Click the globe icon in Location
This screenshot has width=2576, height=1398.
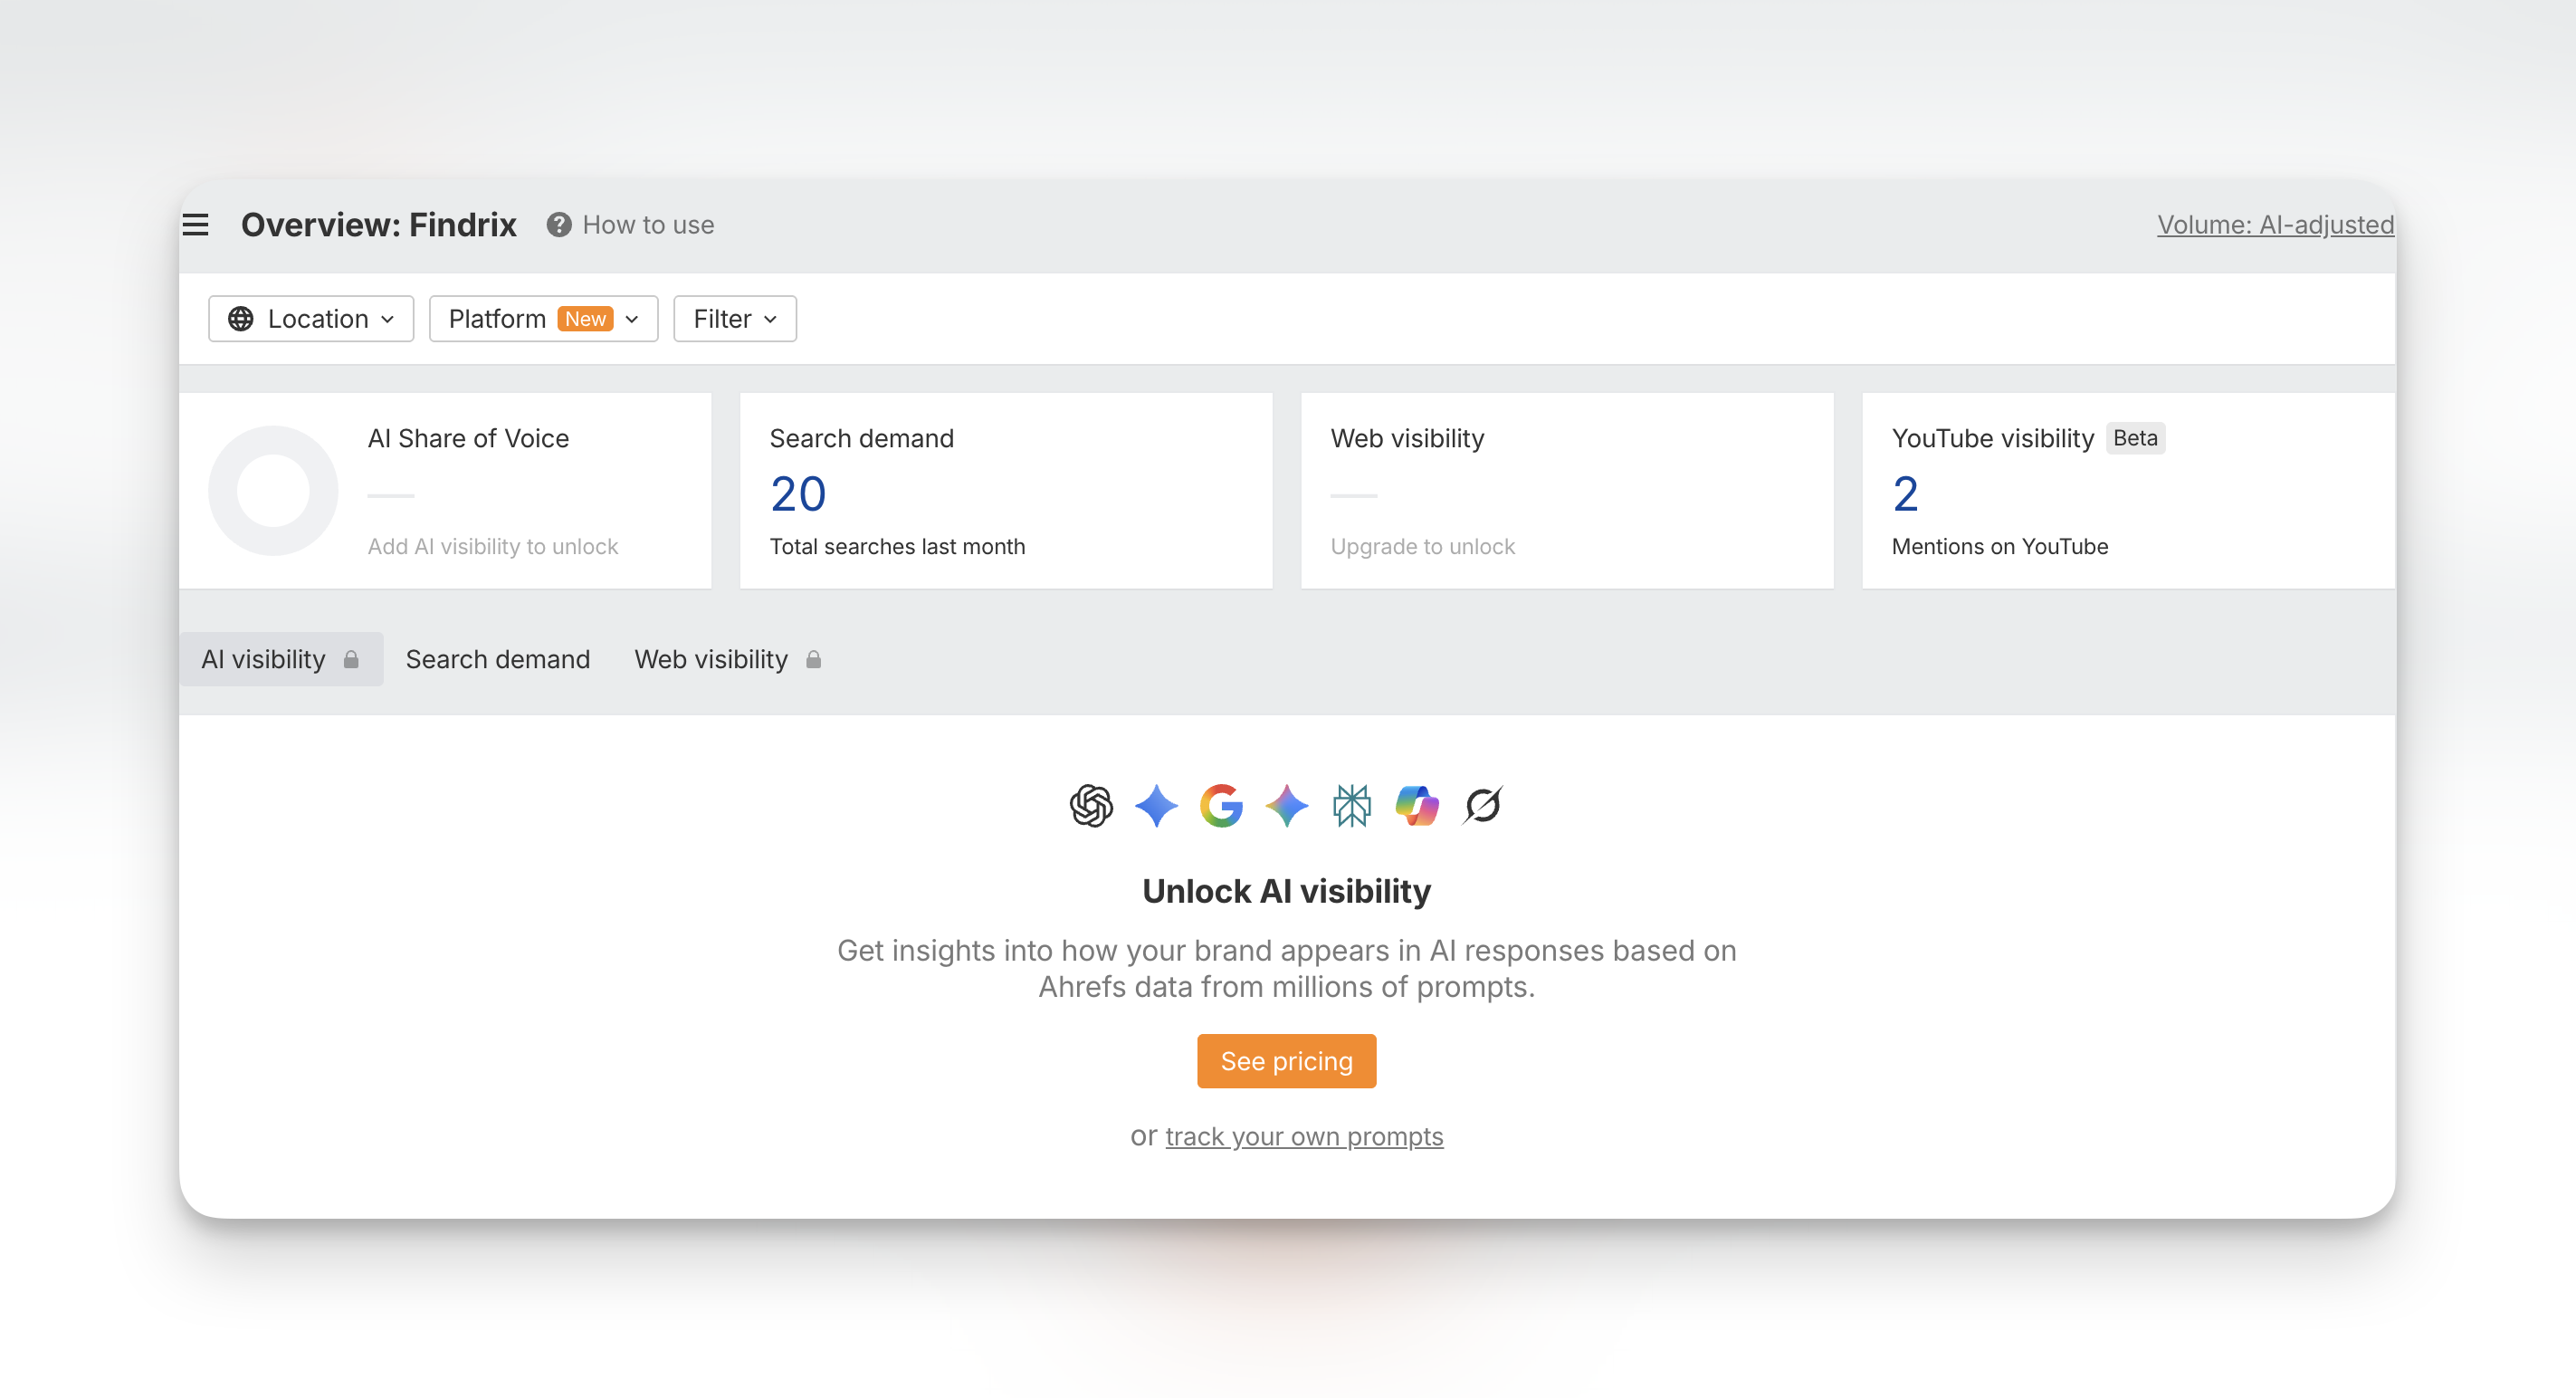(x=241, y=319)
